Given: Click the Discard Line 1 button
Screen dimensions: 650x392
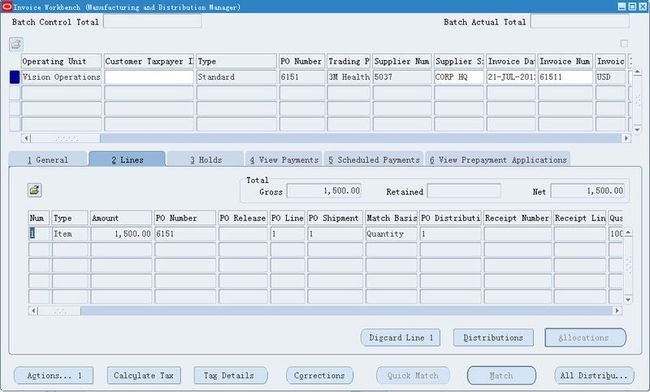Looking at the screenshot, I should pos(400,338).
